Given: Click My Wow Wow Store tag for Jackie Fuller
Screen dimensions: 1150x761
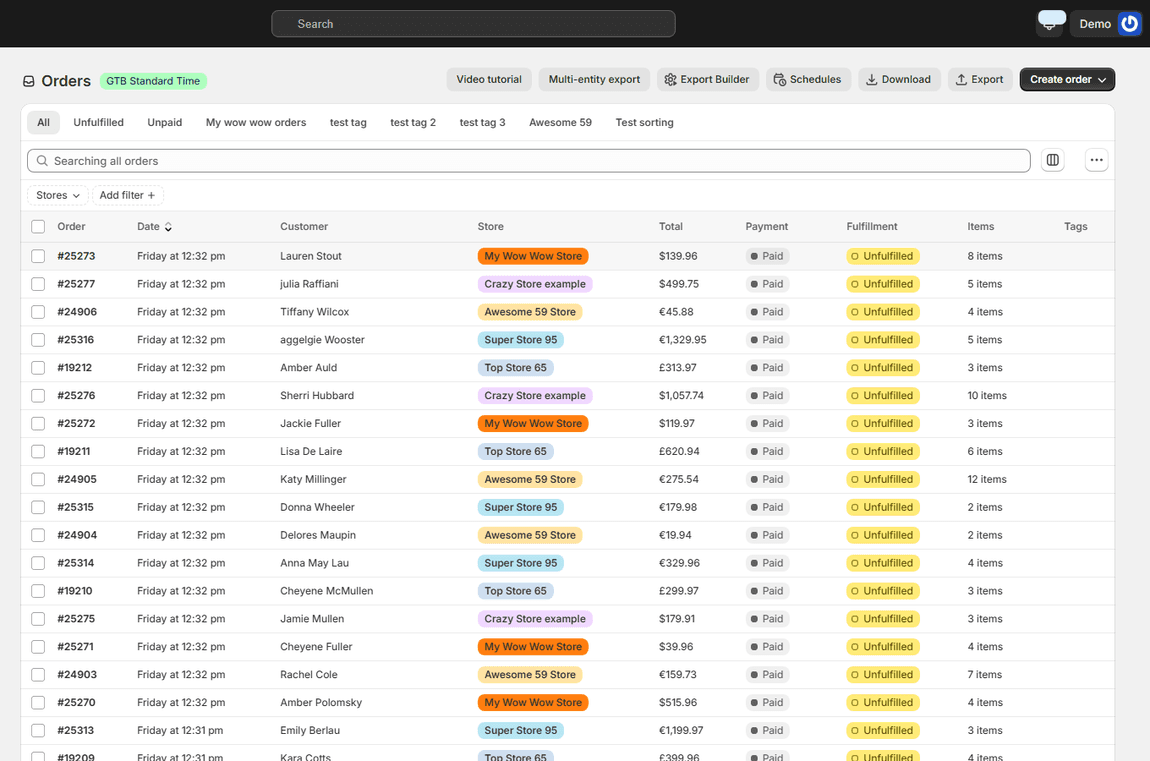Looking at the screenshot, I should point(533,423).
